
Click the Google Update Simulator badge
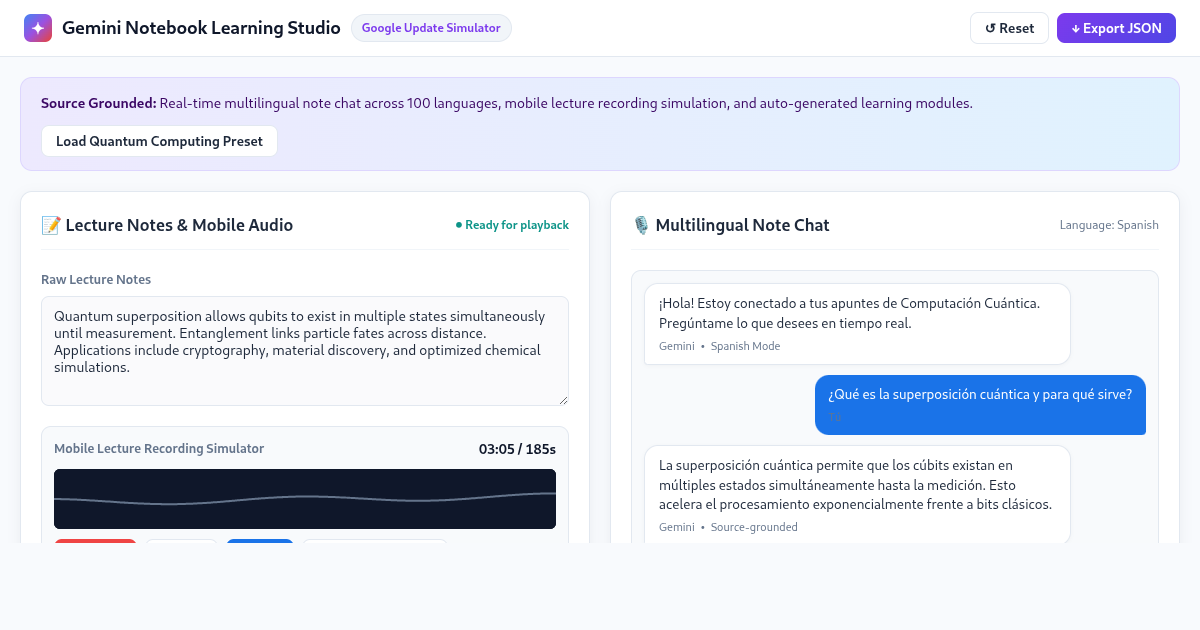pyautogui.click(x=431, y=28)
